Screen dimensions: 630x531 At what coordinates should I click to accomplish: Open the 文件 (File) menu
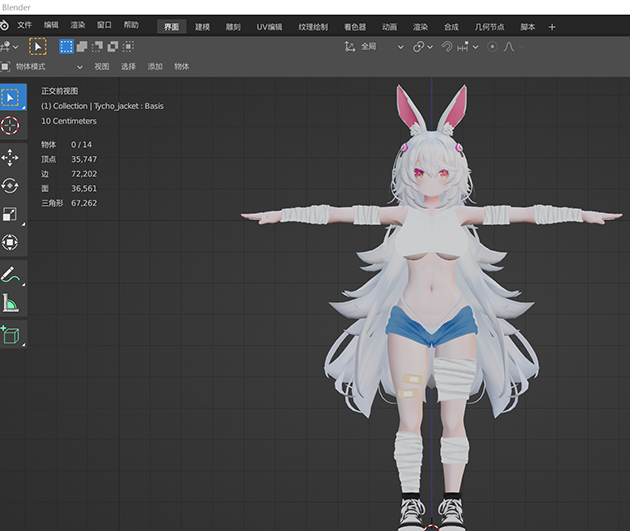(25, 25)
